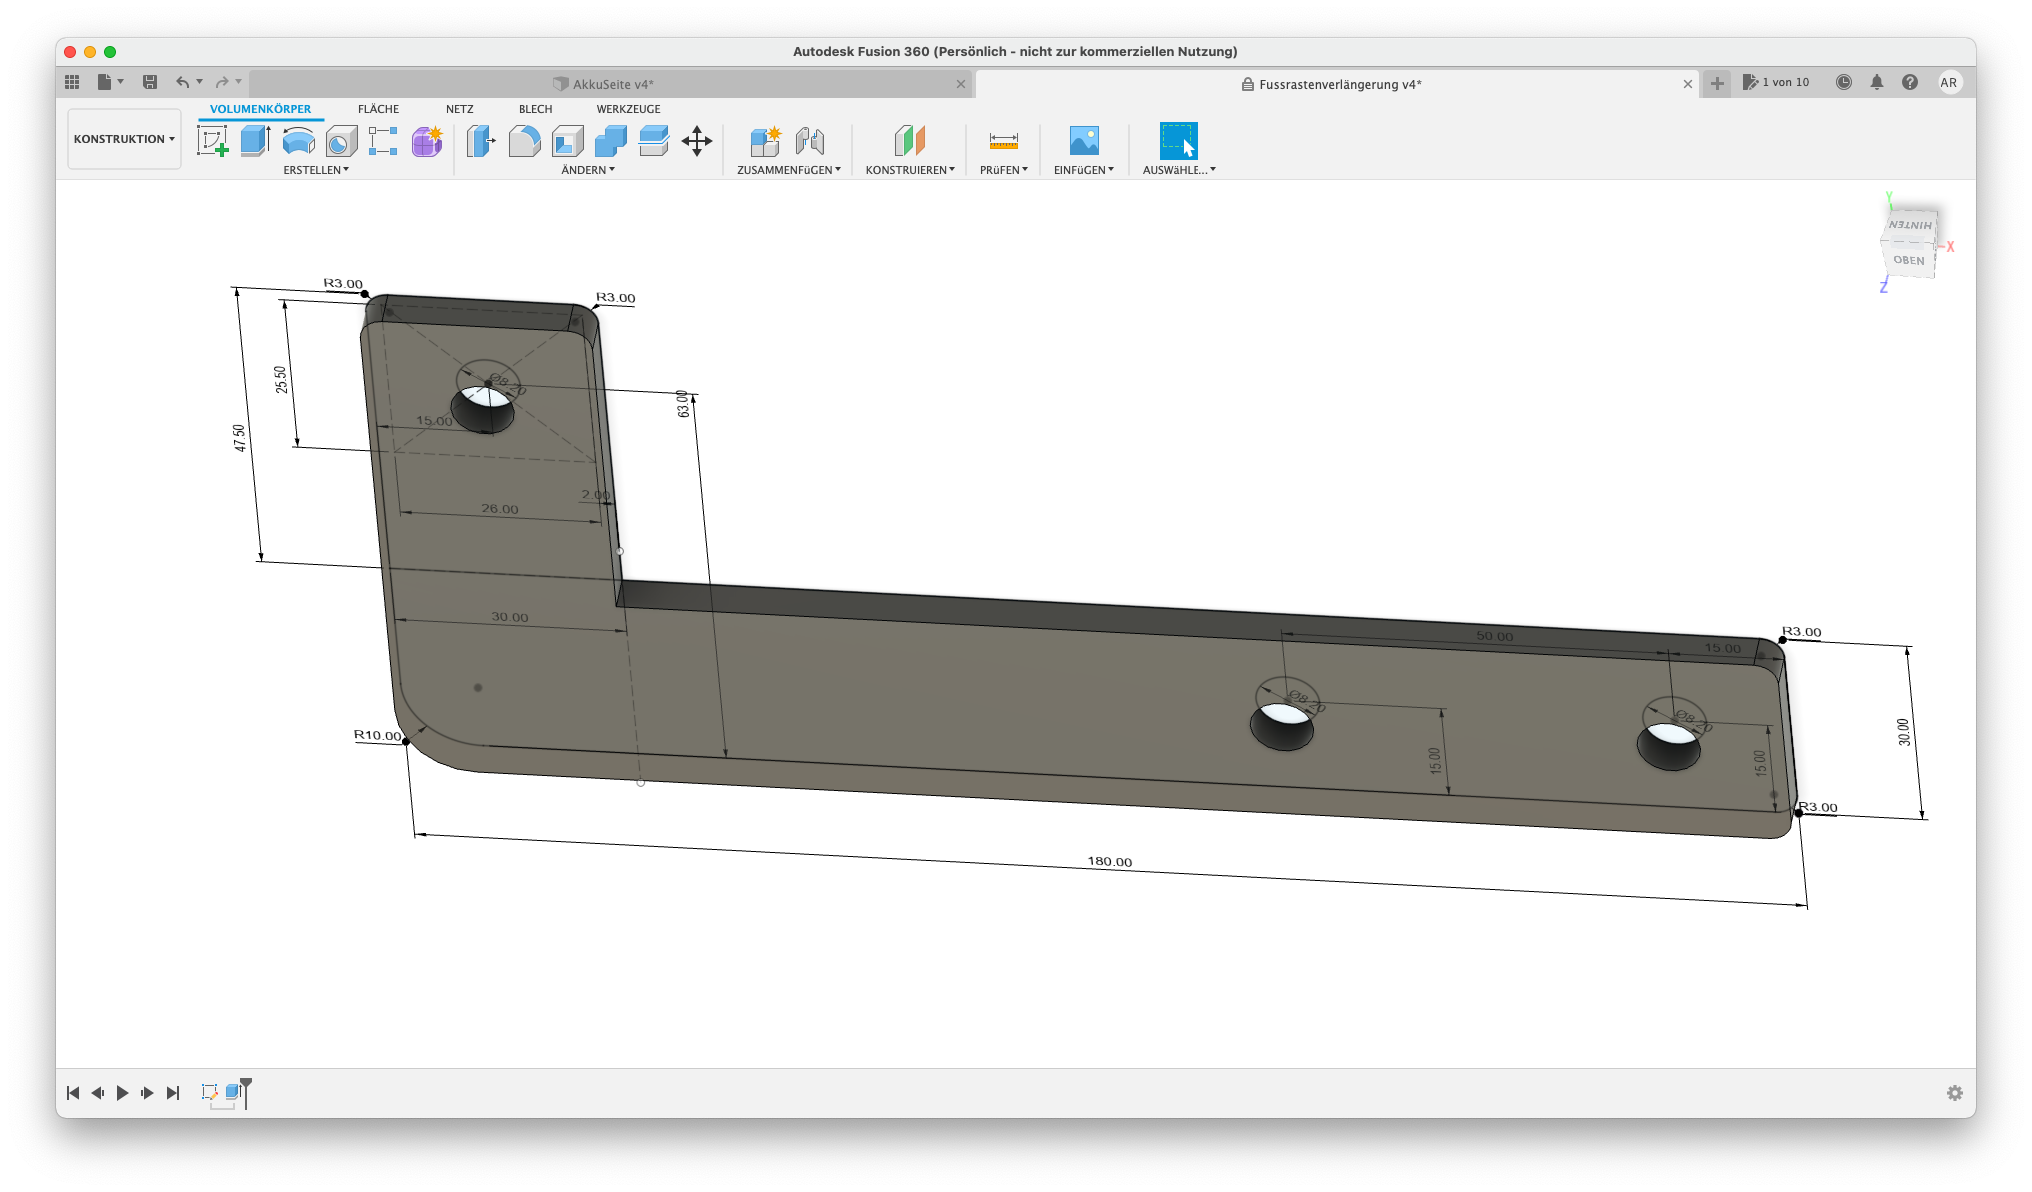Switch to the AkkuSeite v4 document tab

click(x=612, y=84)
